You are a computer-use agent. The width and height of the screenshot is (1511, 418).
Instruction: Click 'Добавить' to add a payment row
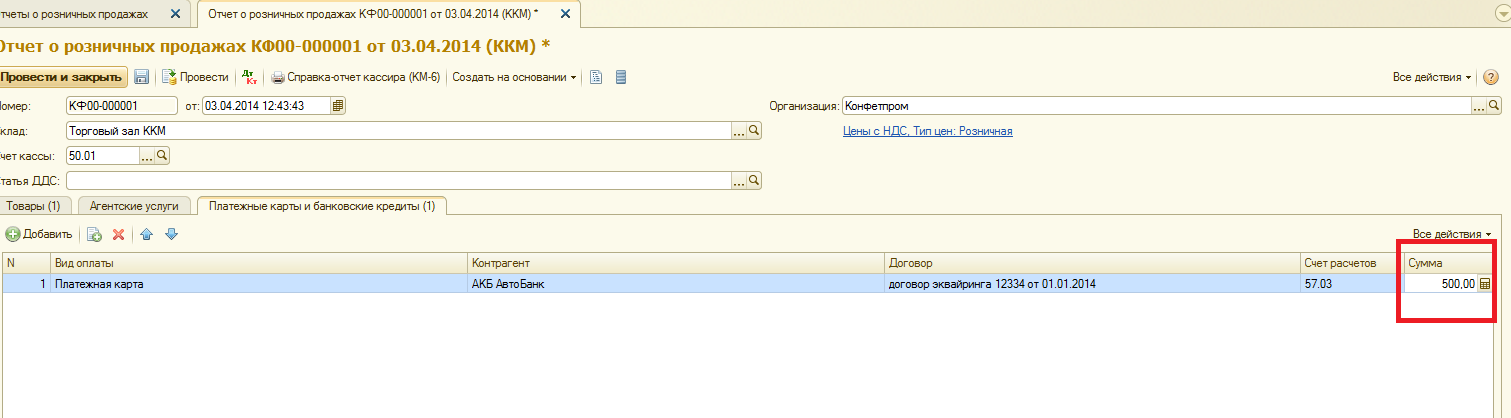tap(39, 234)
